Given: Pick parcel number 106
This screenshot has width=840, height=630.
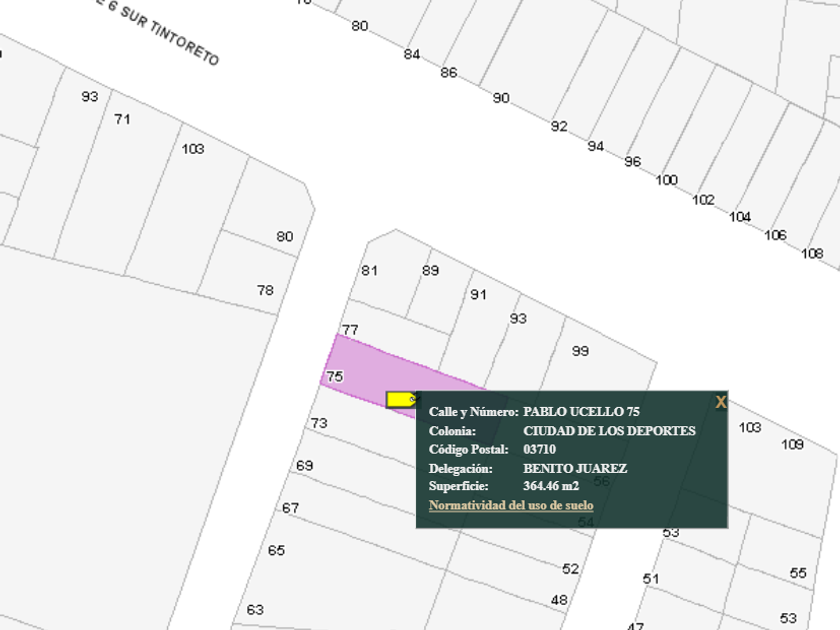Looking at the screenshot, I should pos(775,235).
